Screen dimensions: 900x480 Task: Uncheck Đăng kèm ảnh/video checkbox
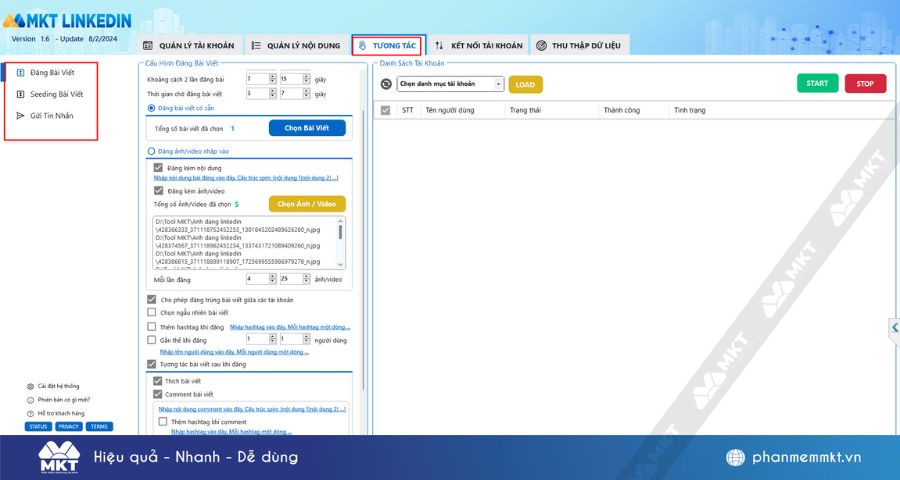point(158,191)
